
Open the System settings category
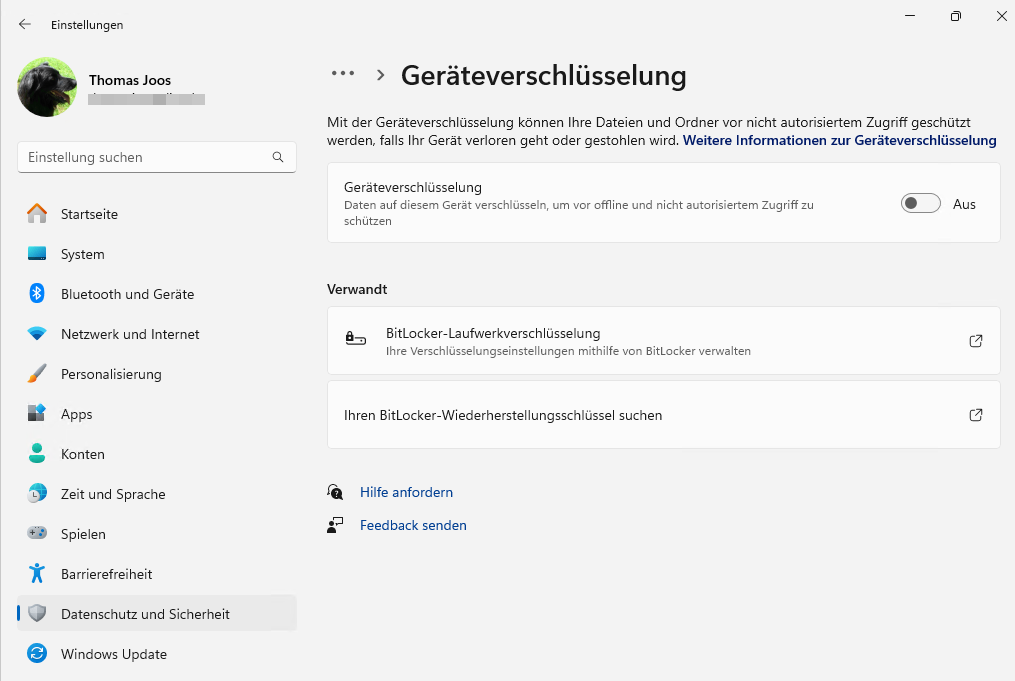click(x=82, y=254)
